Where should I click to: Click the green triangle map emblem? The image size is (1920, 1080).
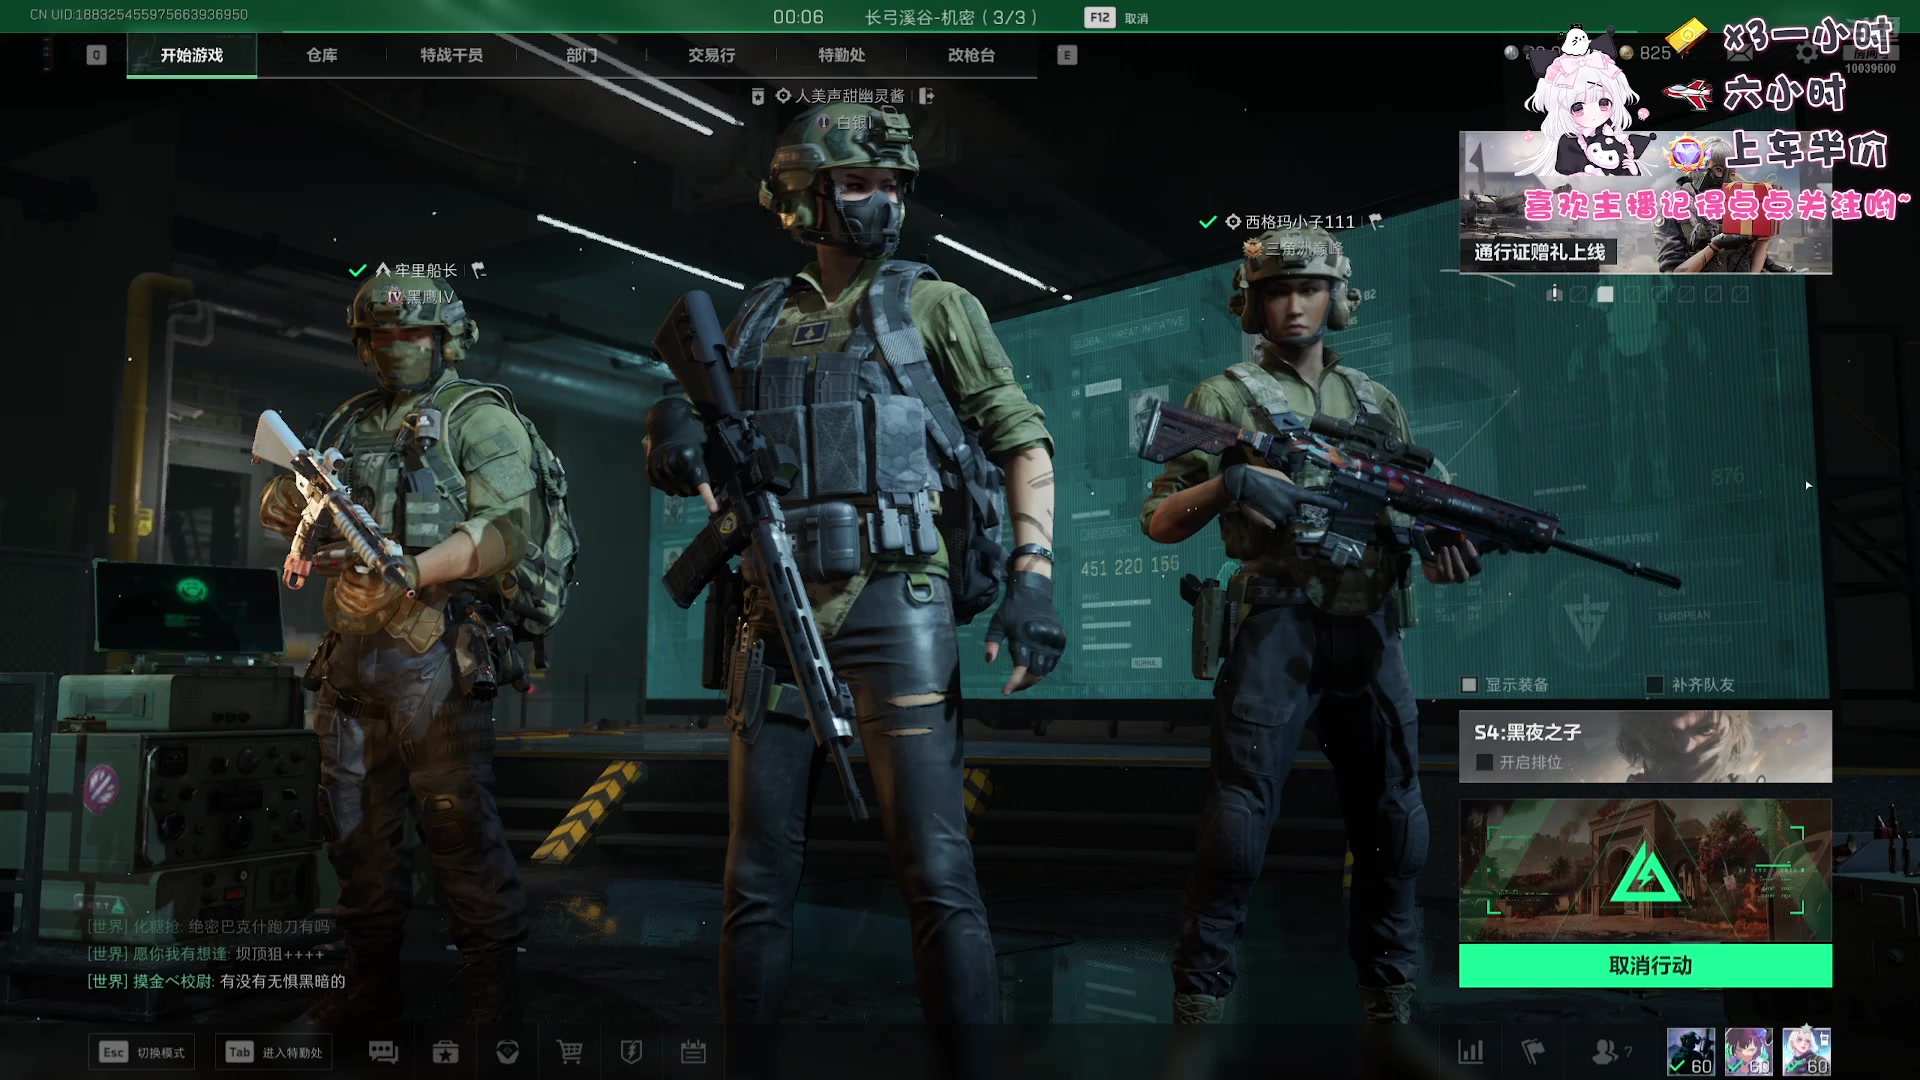[1645, 873]
